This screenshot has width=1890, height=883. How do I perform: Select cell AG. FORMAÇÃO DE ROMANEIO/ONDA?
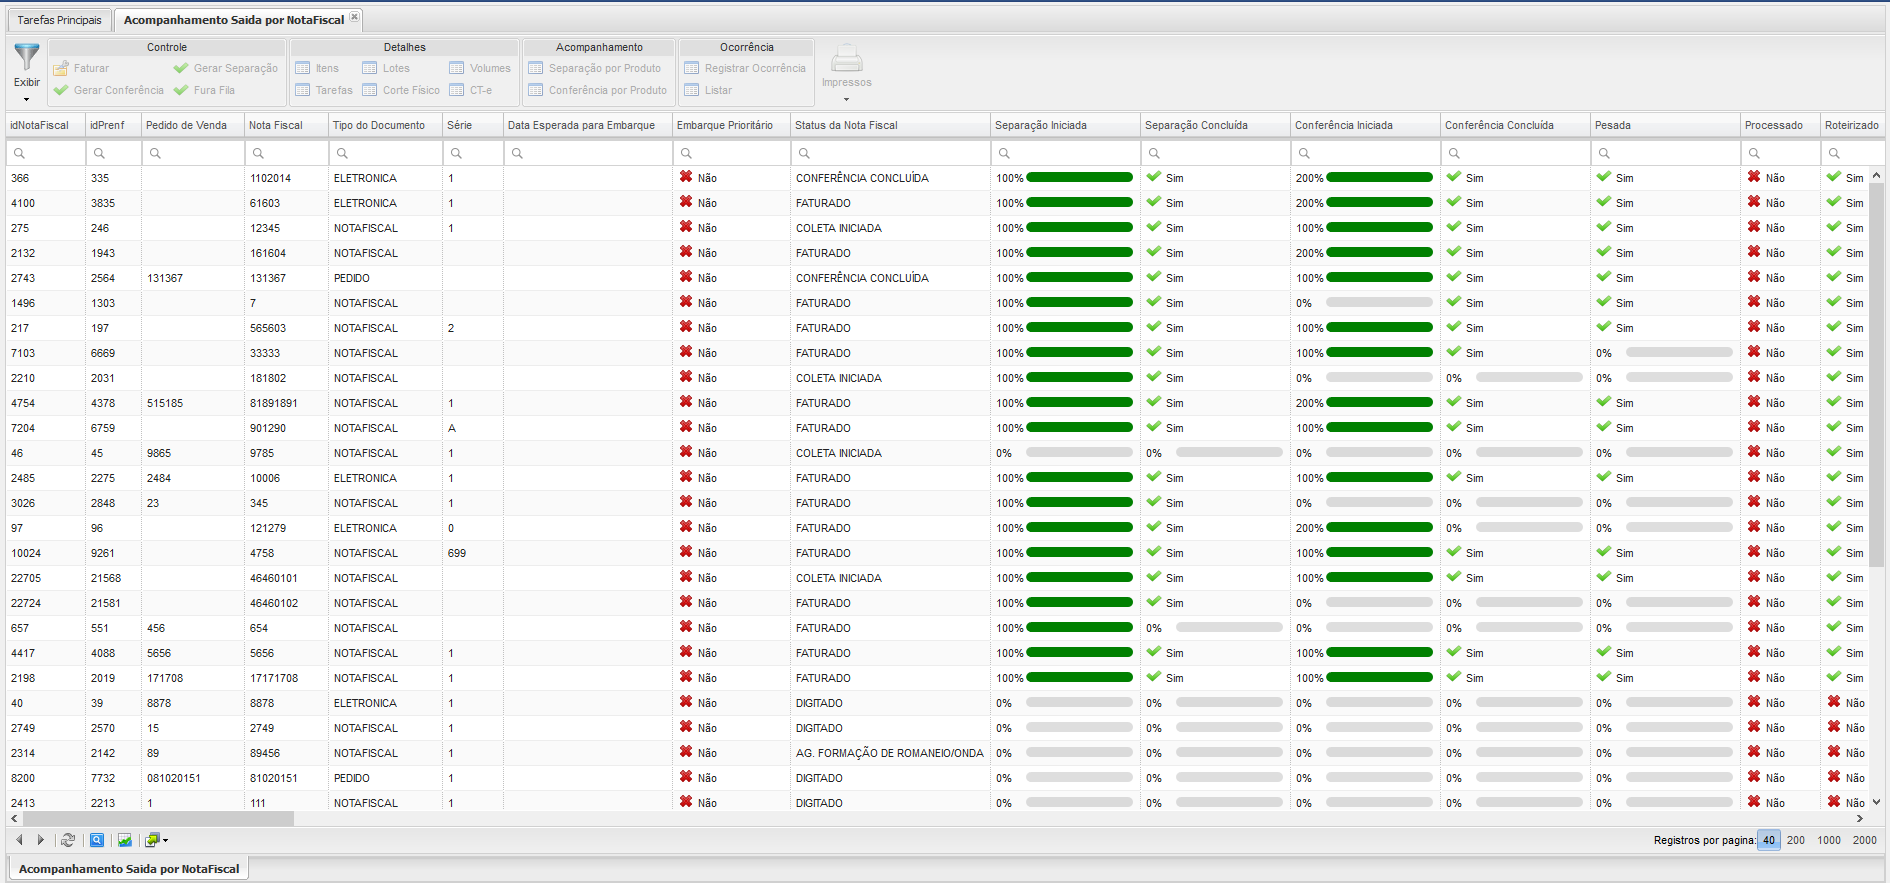point(889,753)
